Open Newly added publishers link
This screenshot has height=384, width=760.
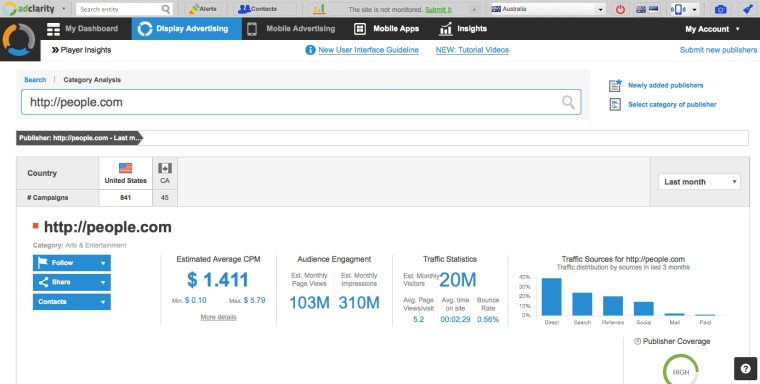(665, 85)
